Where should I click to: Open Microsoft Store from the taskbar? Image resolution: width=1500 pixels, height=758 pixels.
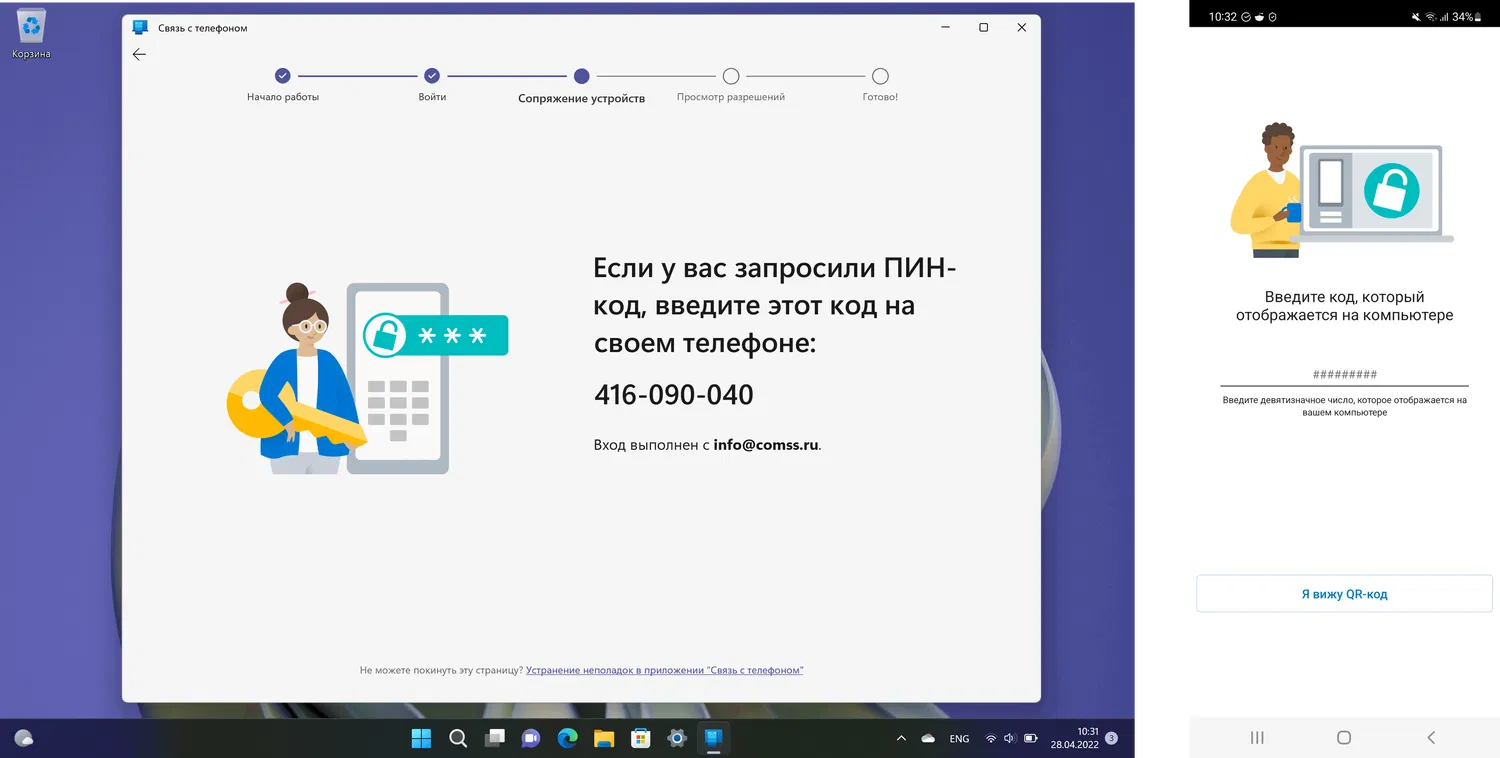[640, 738]
